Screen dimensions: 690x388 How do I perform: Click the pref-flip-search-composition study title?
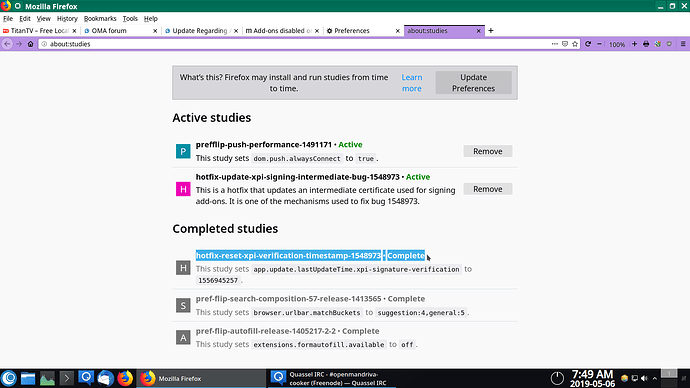point(288,299)
